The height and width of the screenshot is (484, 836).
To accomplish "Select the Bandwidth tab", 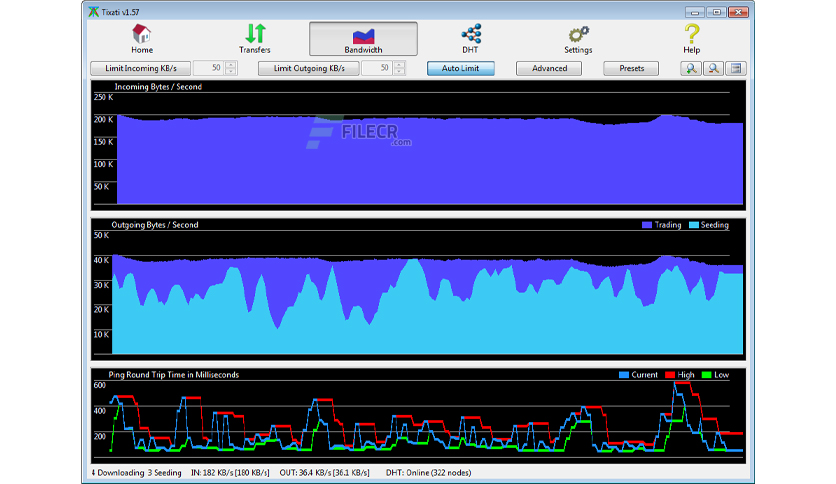I will pyautogui.click(x=363, y=39).
